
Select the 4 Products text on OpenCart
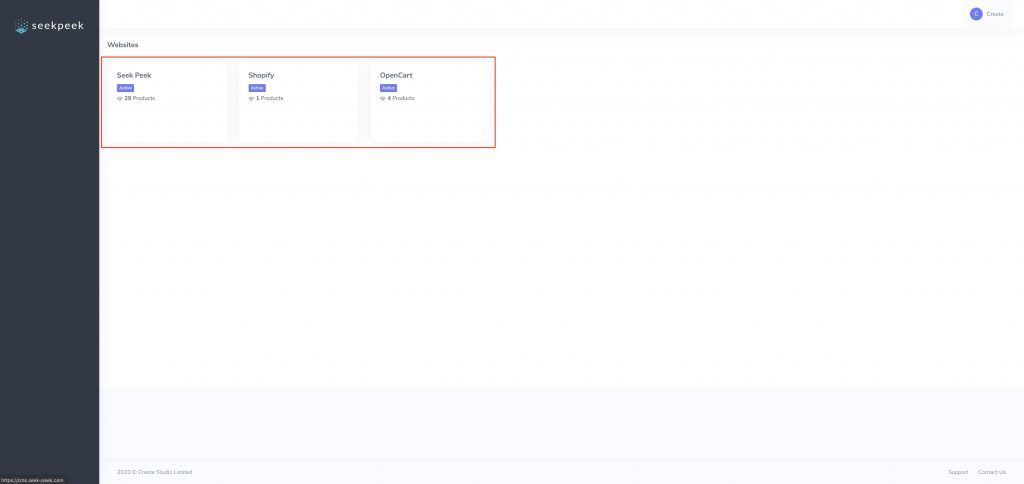(401, 98)
